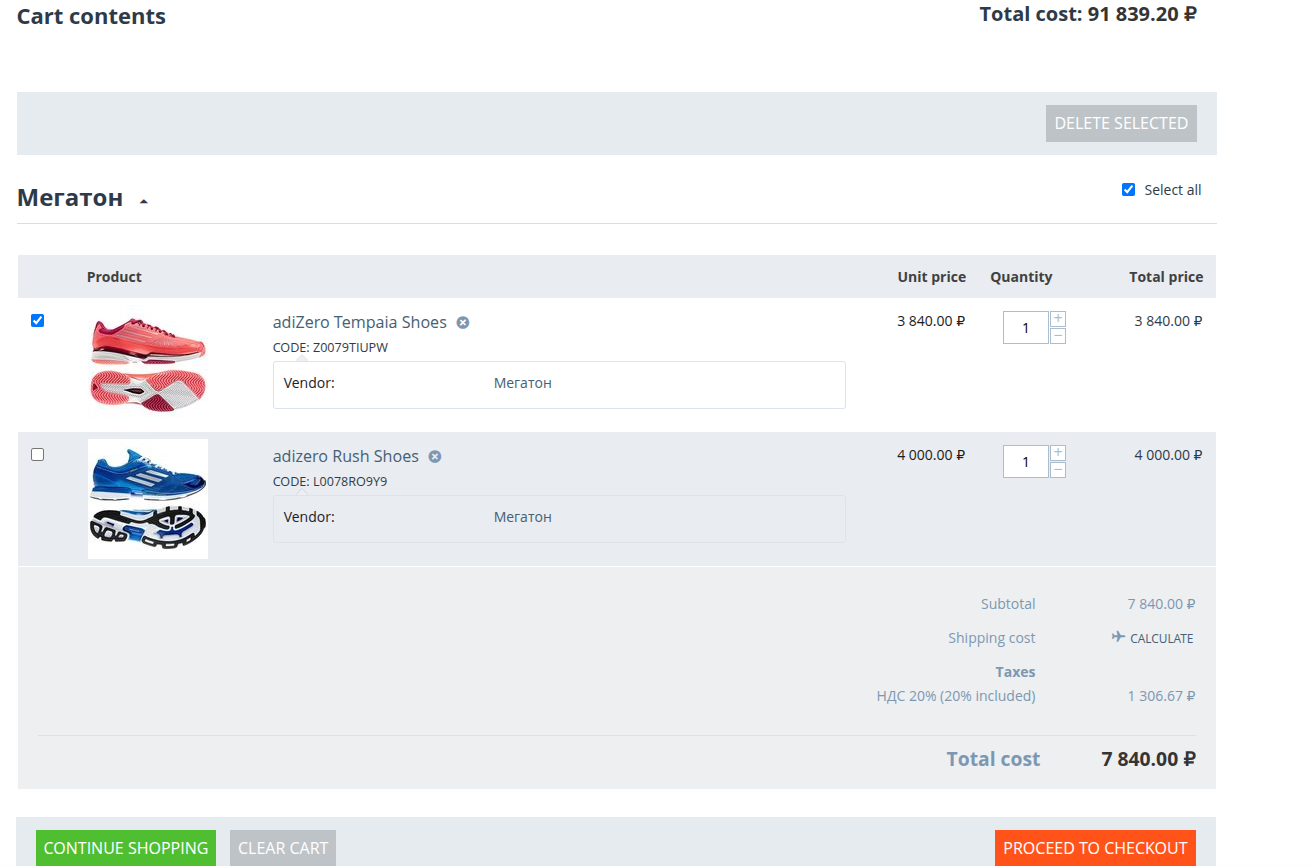Increase quantity of adiZero Tempaia Shoes
1311x866 pixels.
pos(1058,319)
